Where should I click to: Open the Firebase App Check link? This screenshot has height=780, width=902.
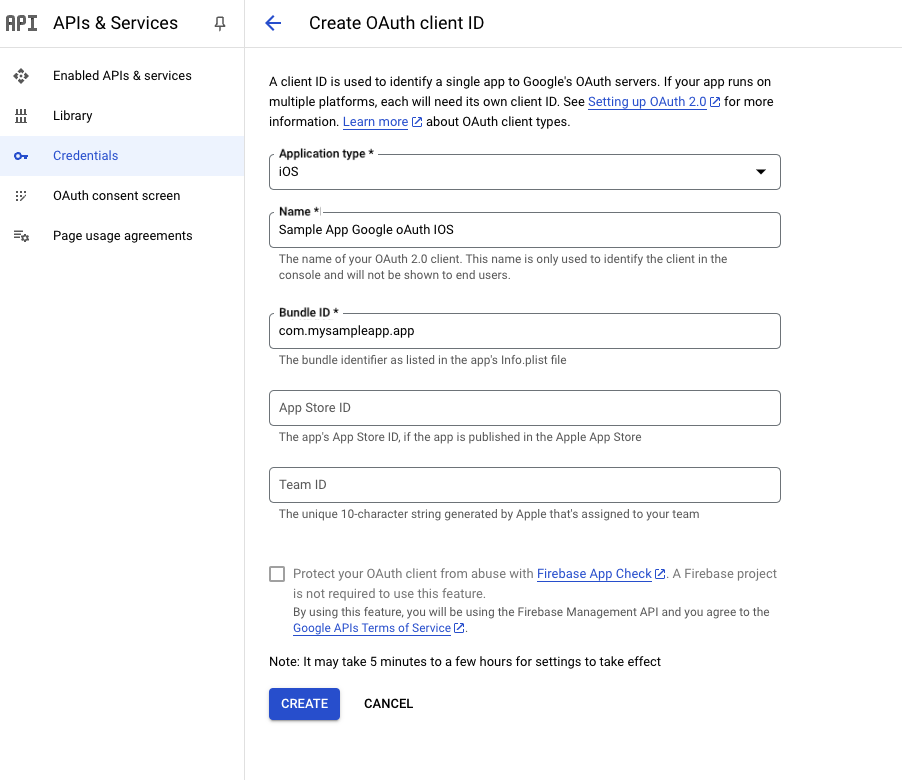click(x=594, y=573)
